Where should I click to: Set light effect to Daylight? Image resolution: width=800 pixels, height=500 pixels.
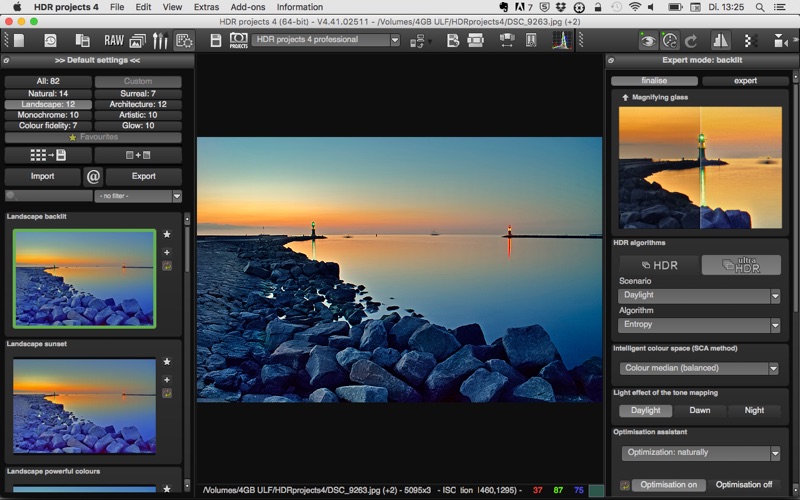[645, 410]
